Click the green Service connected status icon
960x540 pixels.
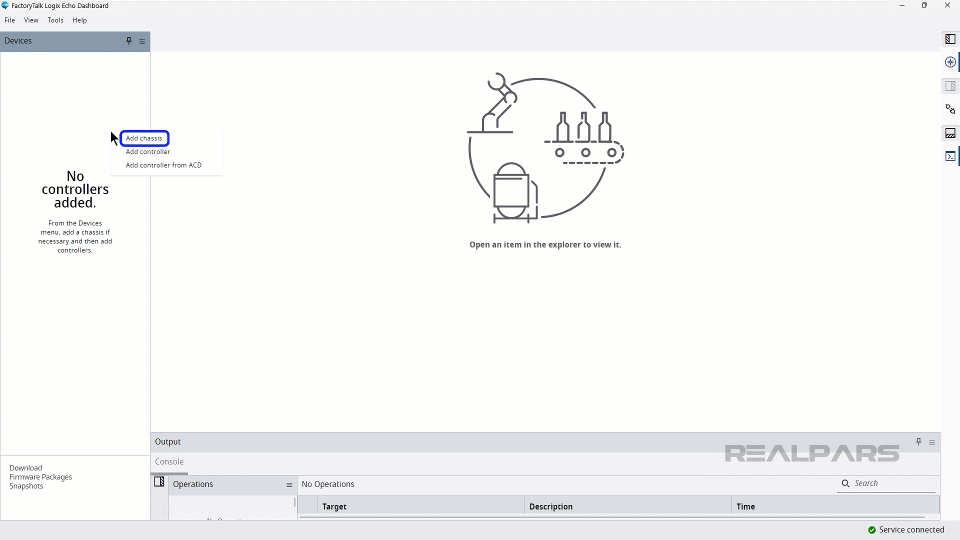(x=872, y=530)
